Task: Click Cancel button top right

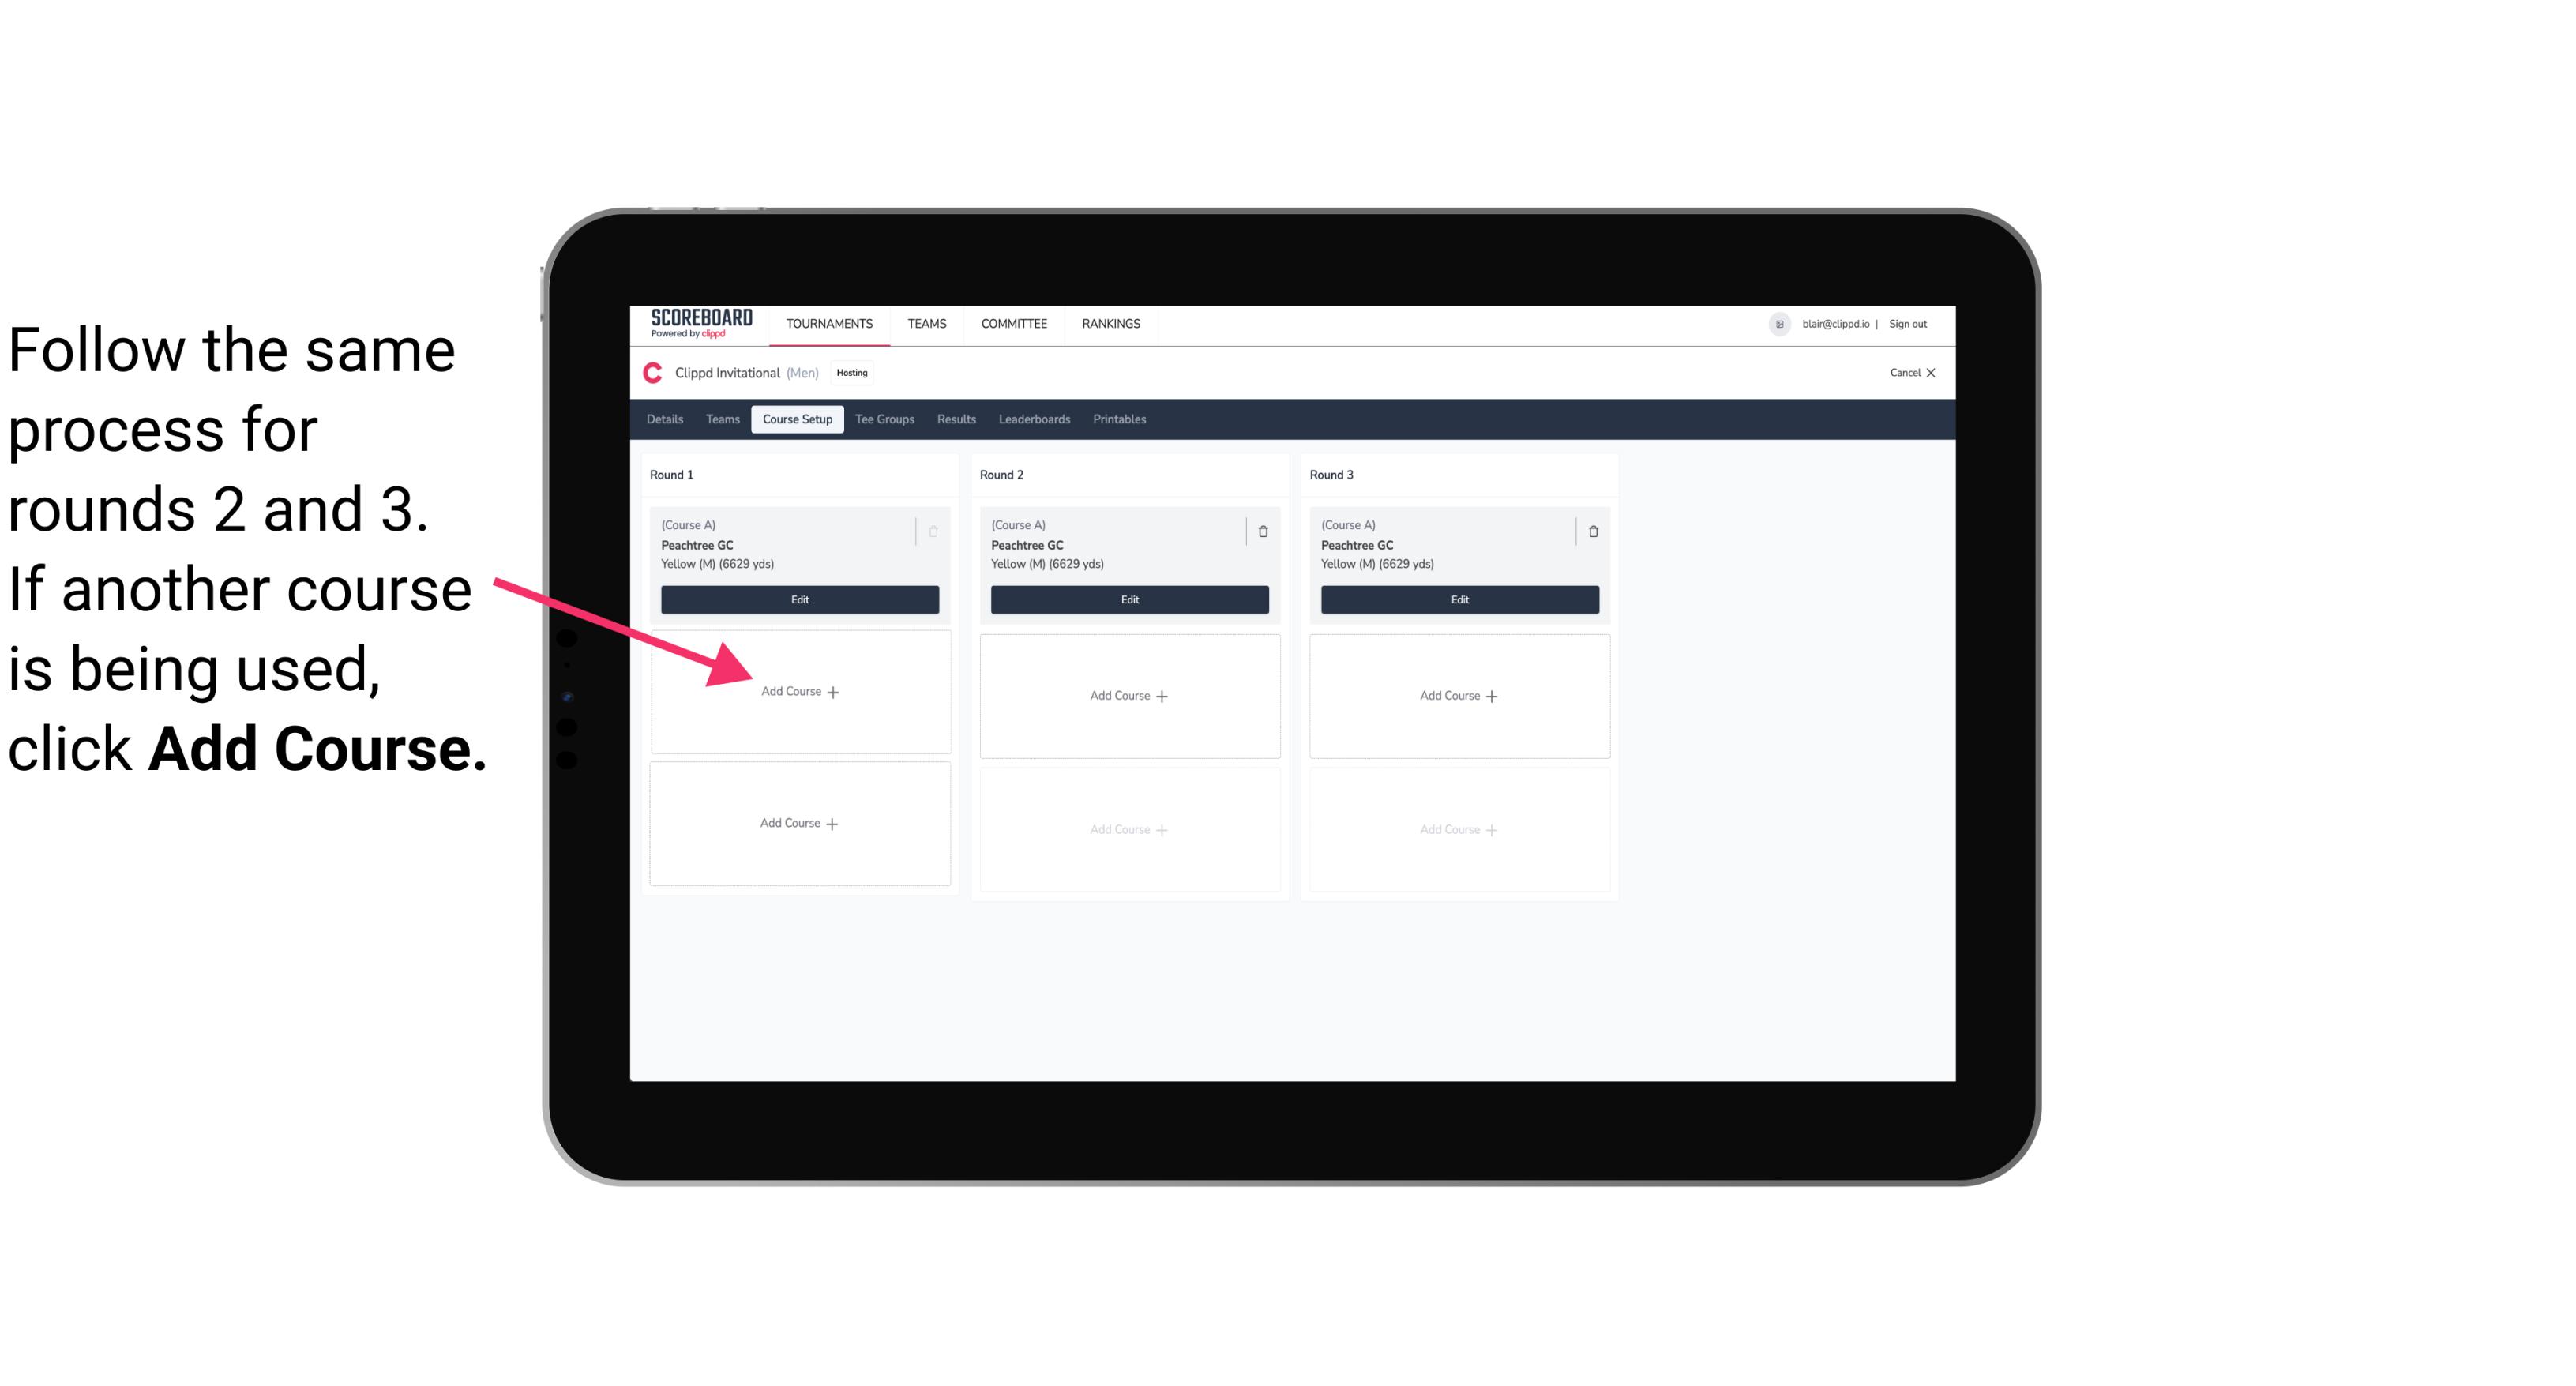Action: tap(1907, 374)
